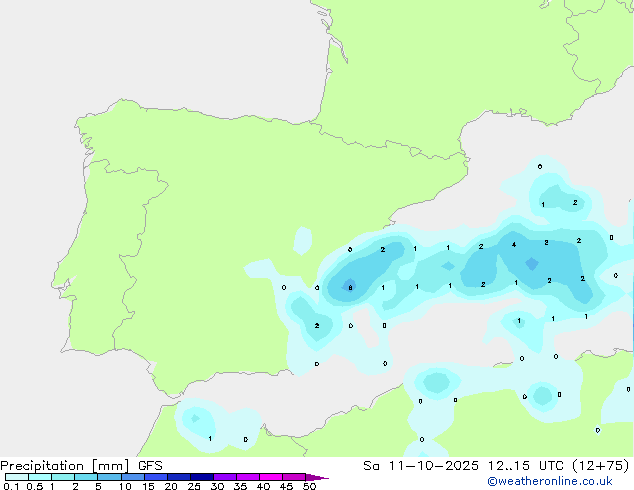
Task: Select the 45–50 mm legend swatch
Action: click(x=294, y=477)
